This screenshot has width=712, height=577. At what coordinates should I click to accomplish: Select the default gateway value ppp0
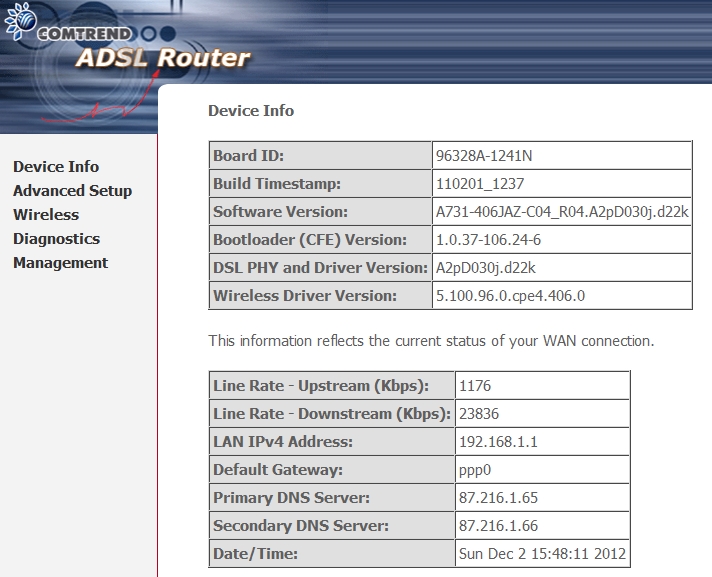(475, 470)
